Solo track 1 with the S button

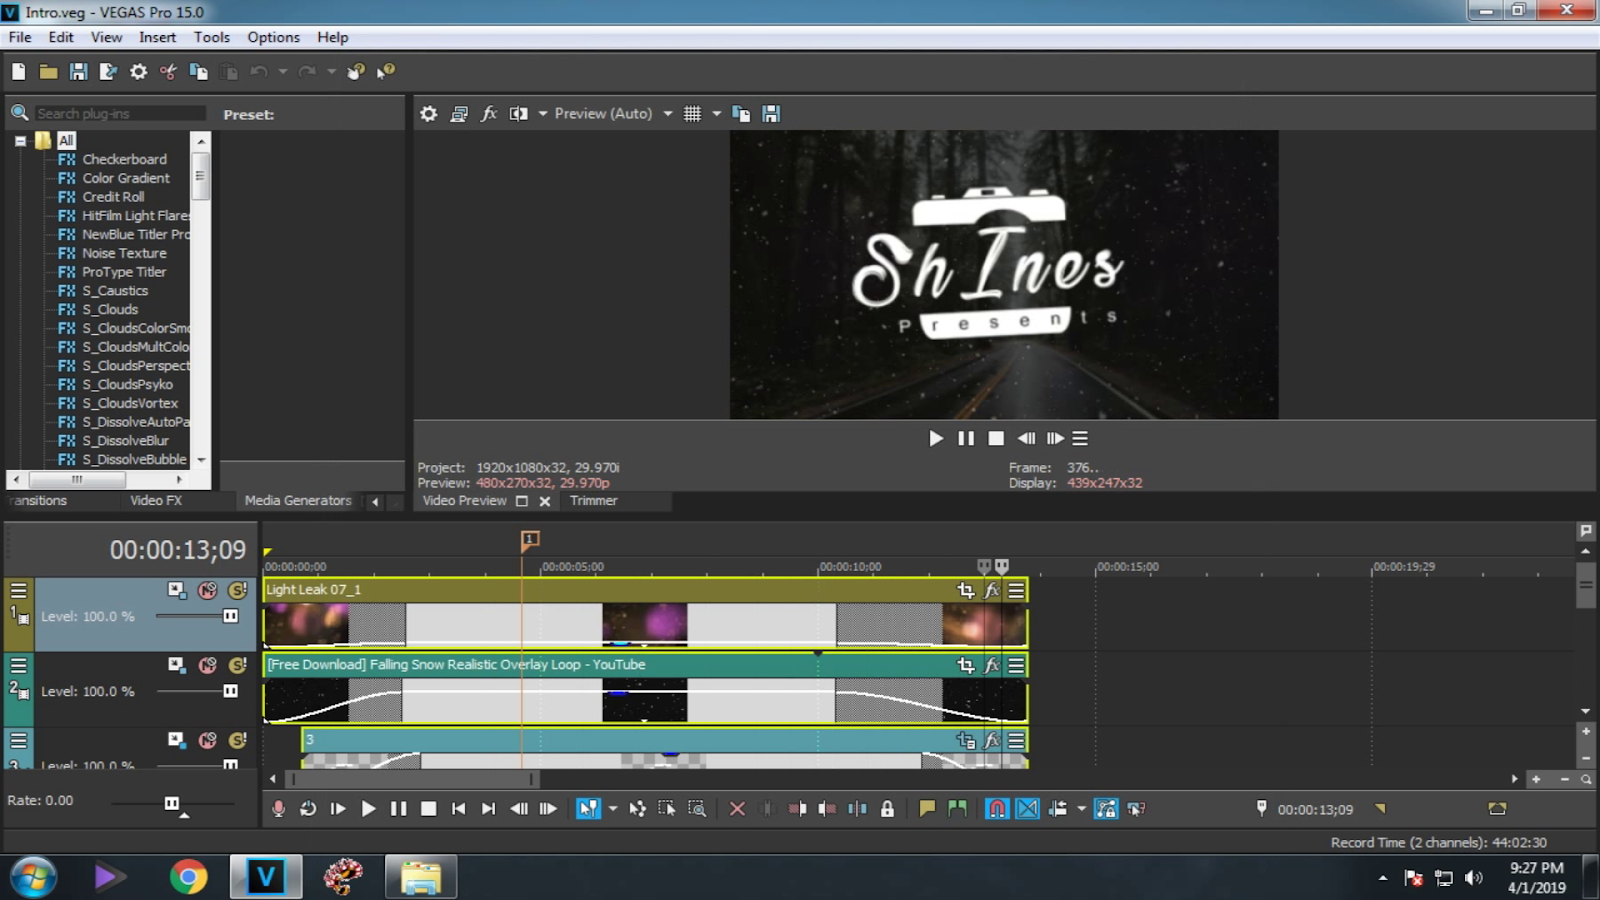(237, 590)
